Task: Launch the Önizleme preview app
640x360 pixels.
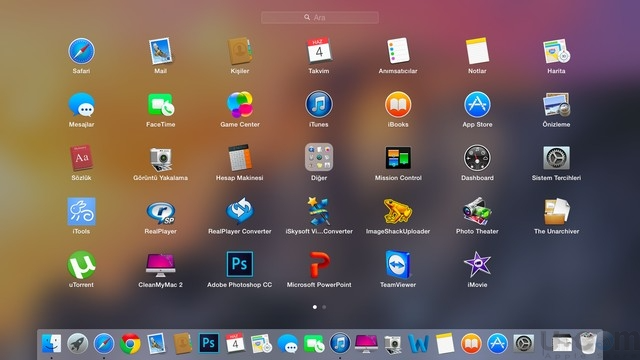Action: tap(556, 104)
